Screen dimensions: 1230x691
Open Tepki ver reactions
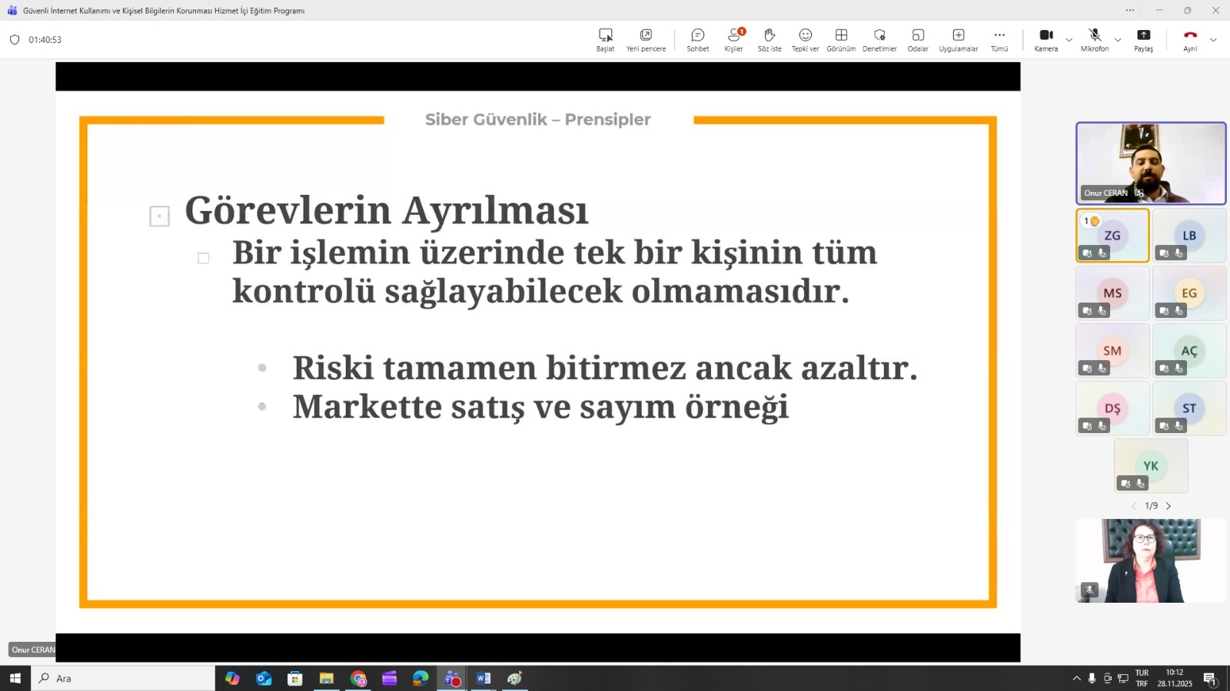[x=805, y=39]
